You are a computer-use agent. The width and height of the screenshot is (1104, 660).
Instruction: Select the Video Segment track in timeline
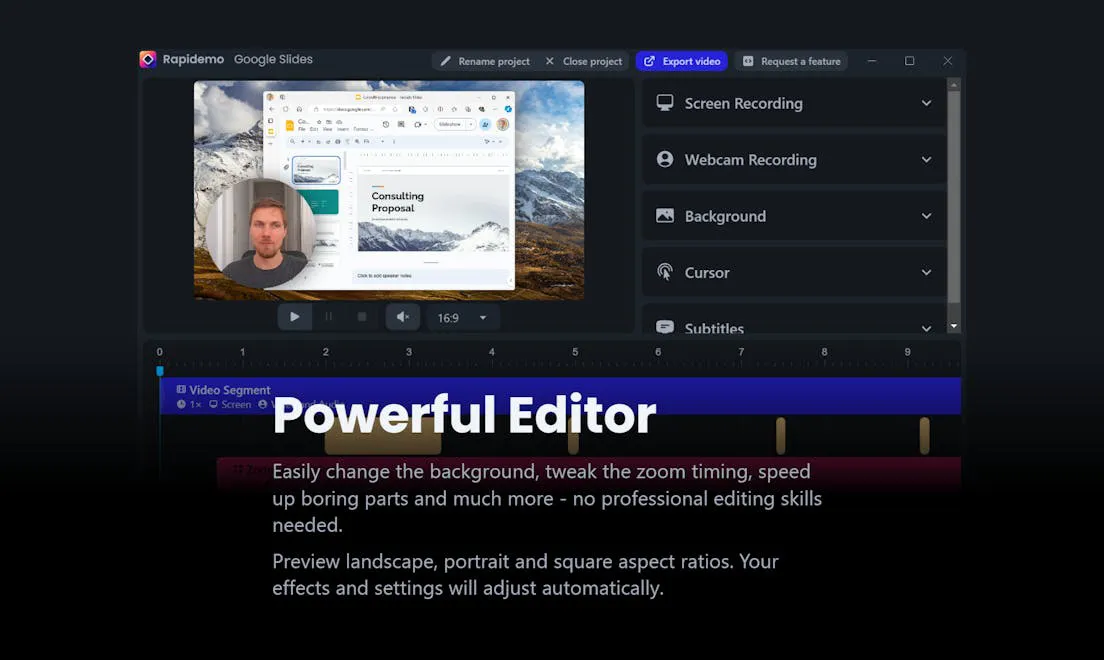(560, 395)
